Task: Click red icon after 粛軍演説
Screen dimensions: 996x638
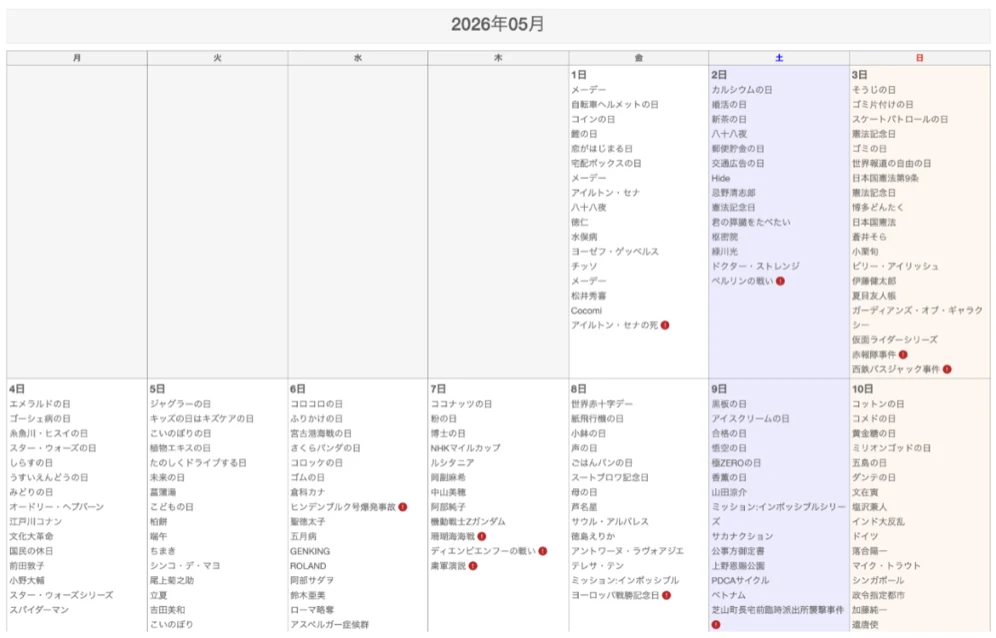Action: coord(473,566)
